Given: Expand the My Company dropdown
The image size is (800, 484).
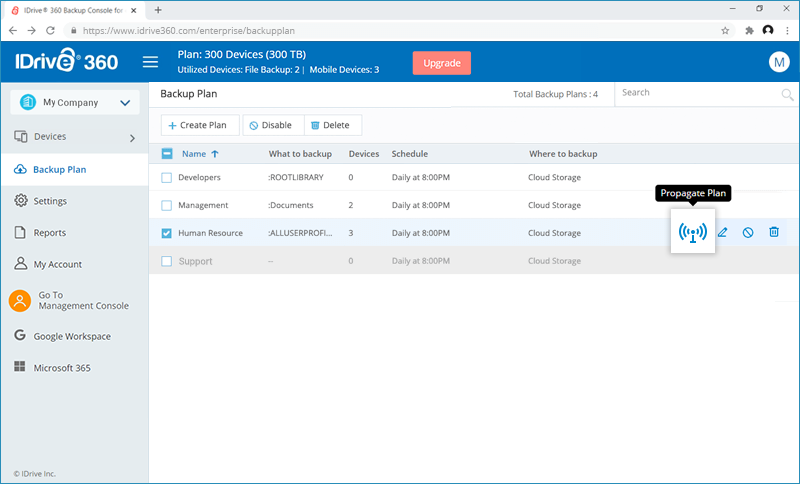Looking at the screenshot, I should point(75,103).
